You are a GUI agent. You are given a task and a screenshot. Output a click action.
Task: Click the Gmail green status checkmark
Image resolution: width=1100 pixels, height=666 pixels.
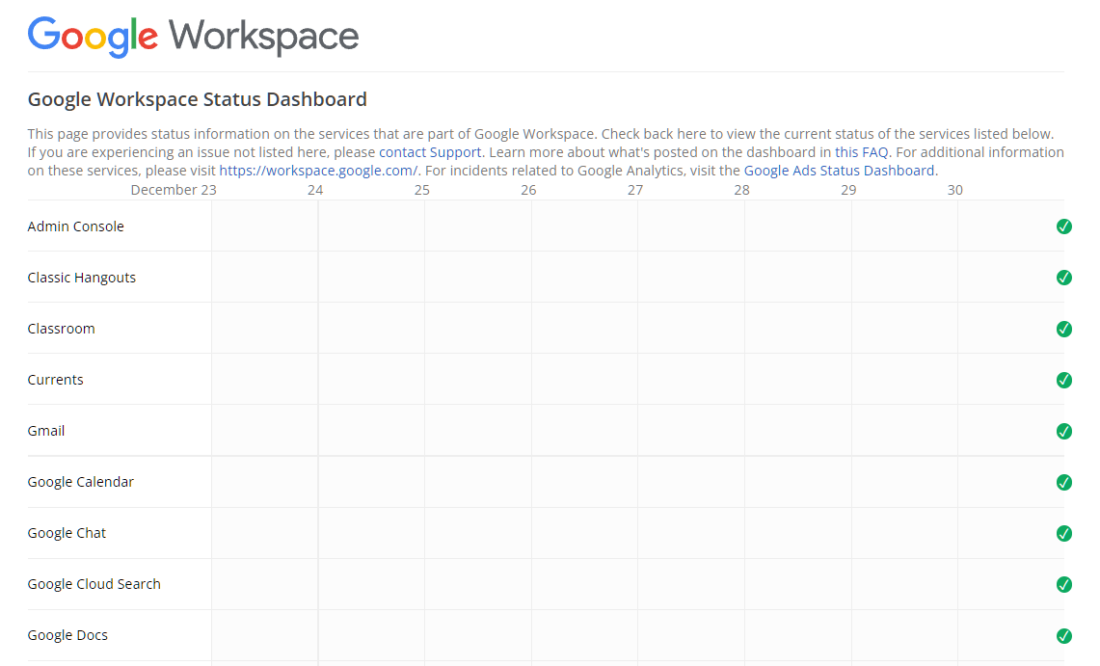[1064, 431]
